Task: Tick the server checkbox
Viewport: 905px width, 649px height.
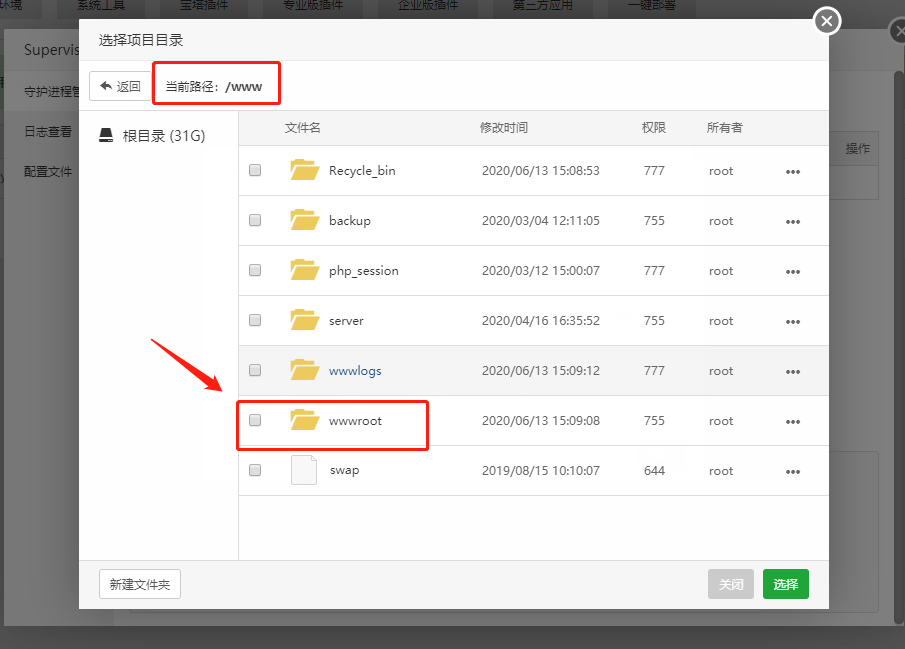Action: click(x=255, y=320)
